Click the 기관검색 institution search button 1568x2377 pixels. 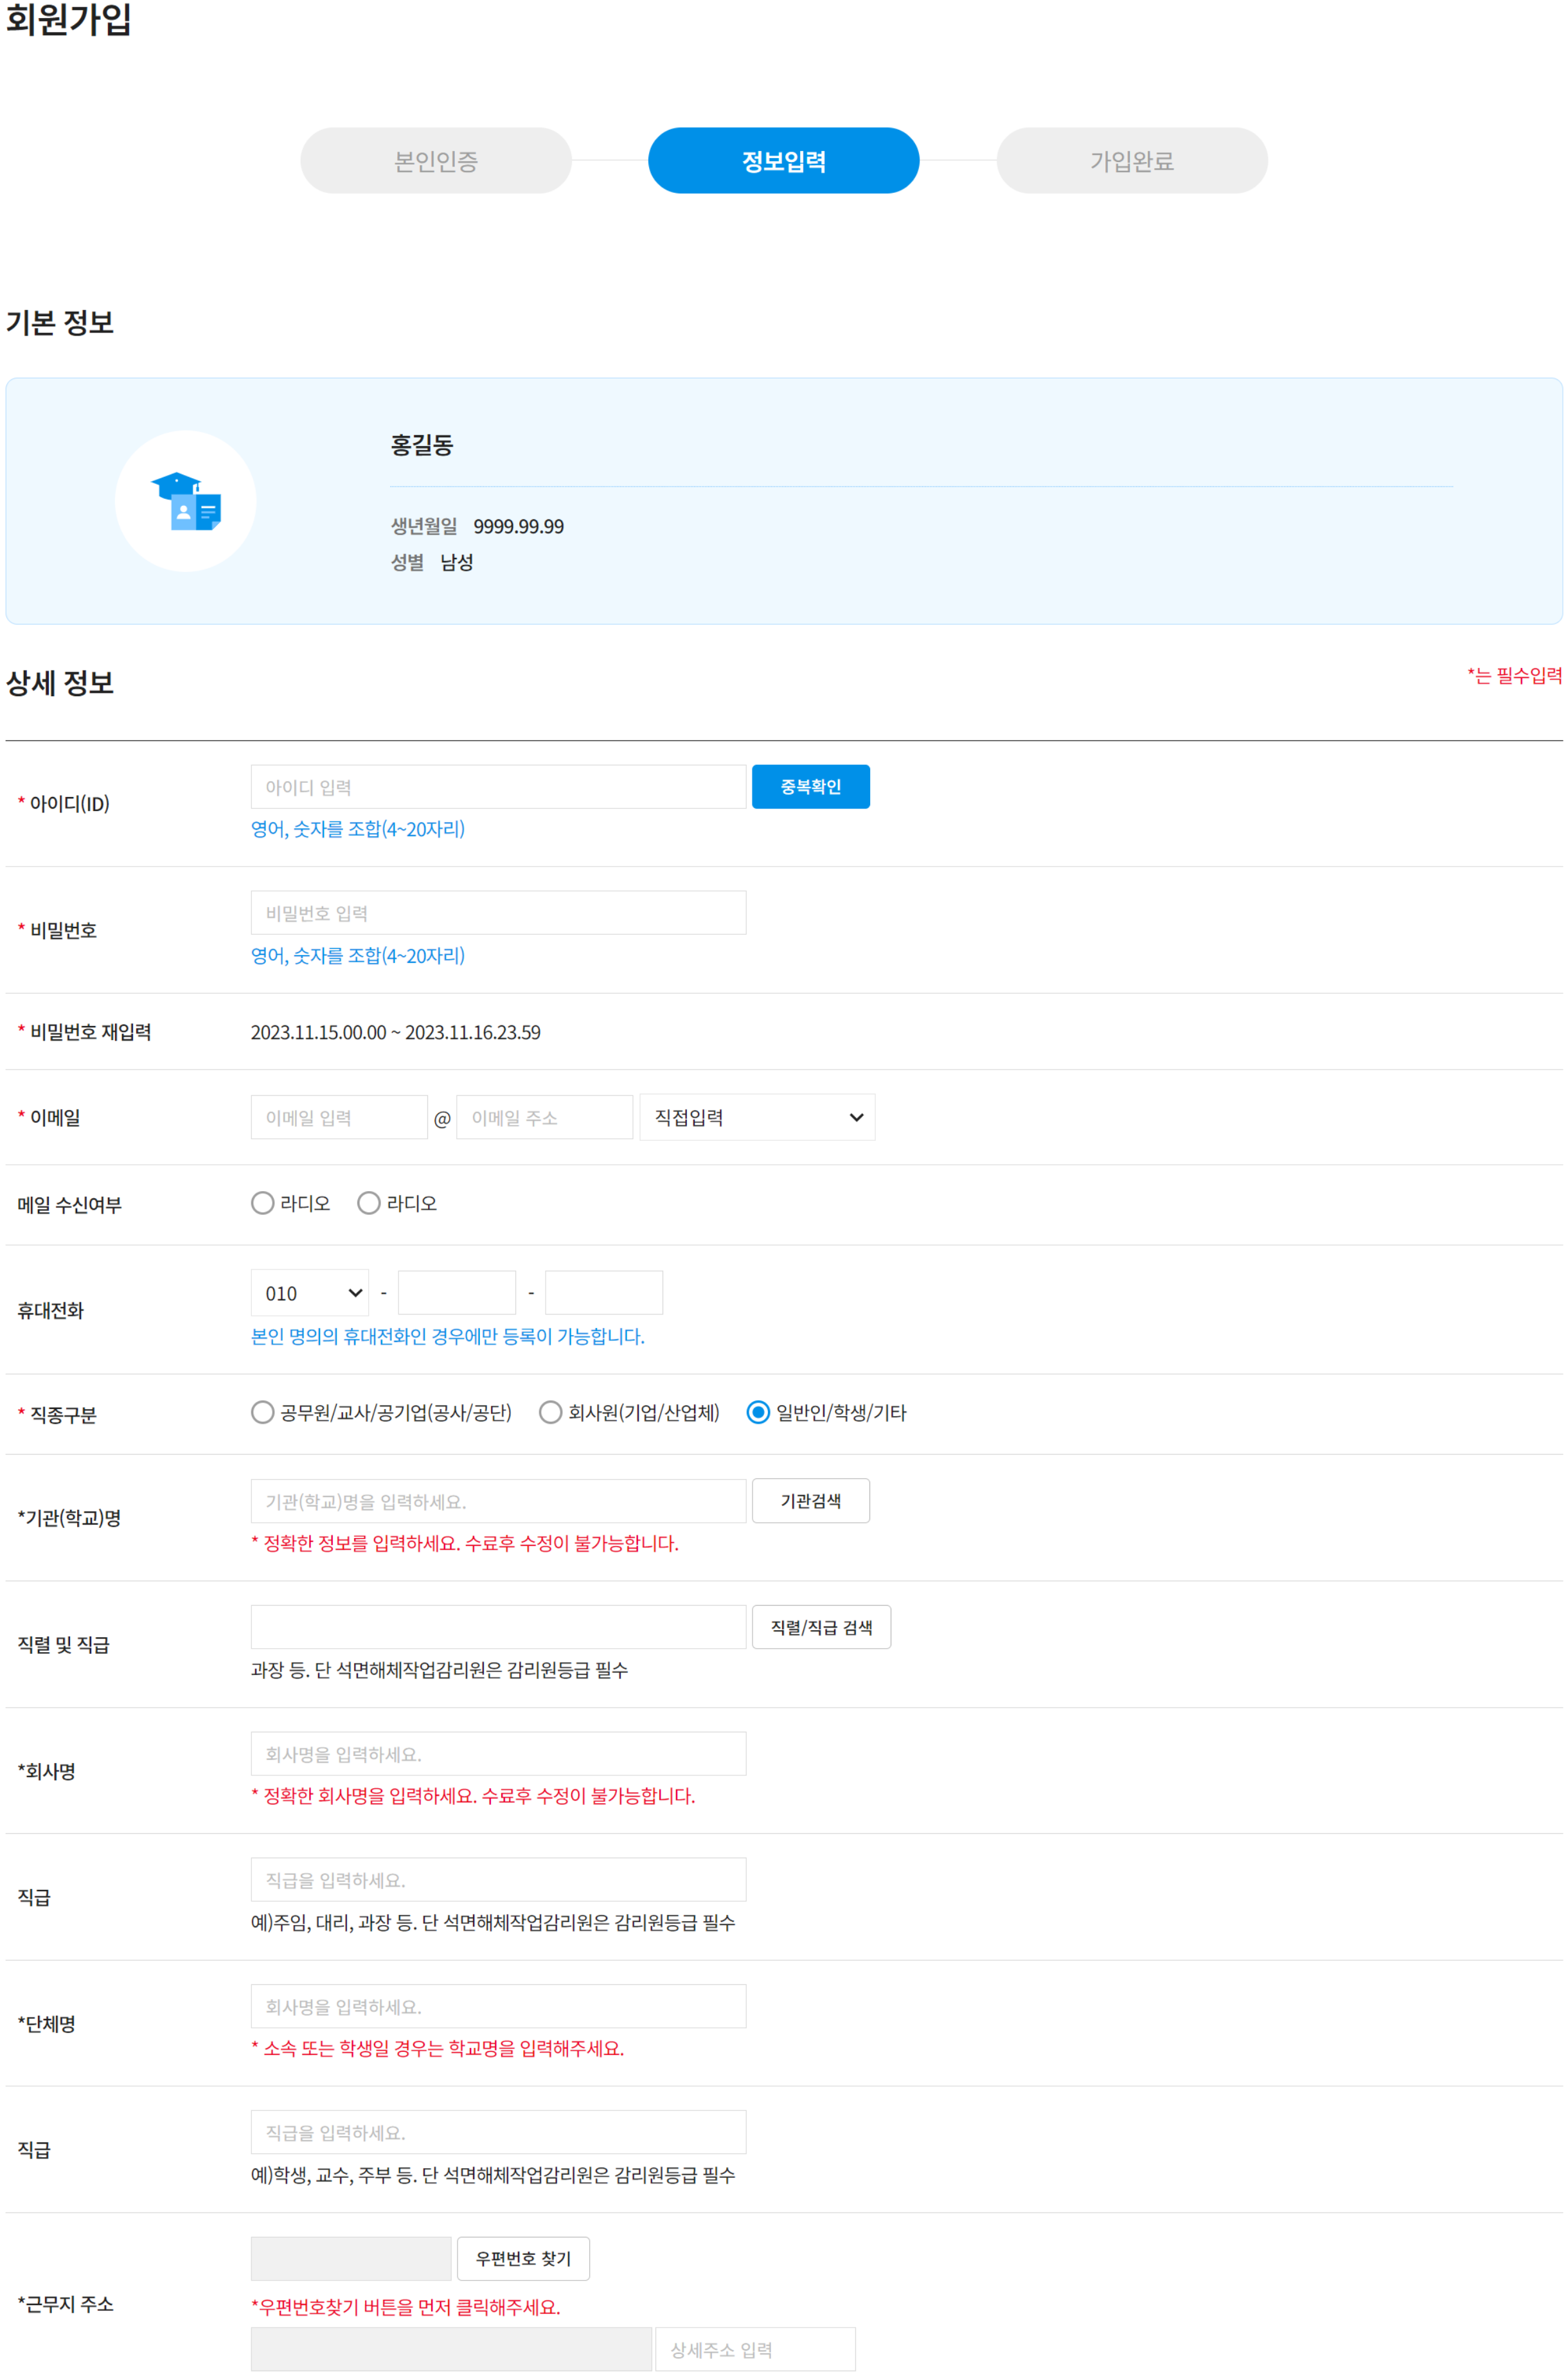click(x=810, y=1500)
